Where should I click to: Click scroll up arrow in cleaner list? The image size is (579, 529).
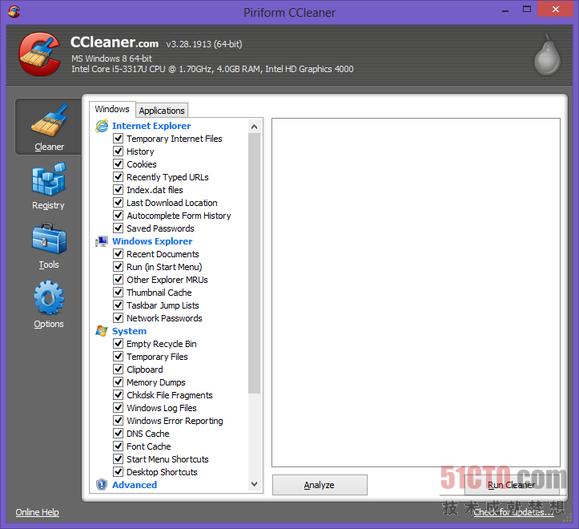click(x=254, y=127)
